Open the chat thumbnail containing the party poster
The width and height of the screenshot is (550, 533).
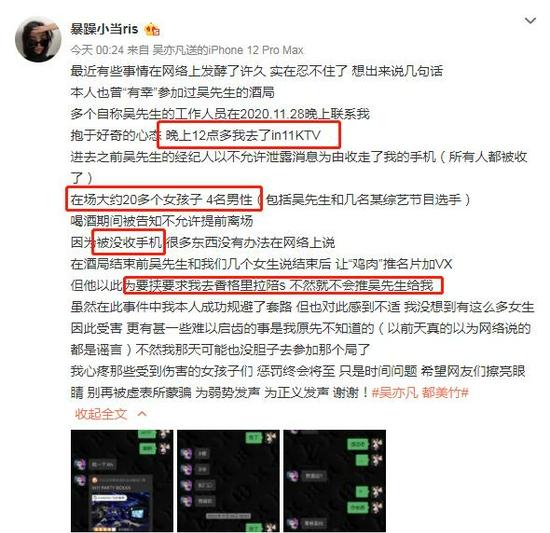pos(122,481)
